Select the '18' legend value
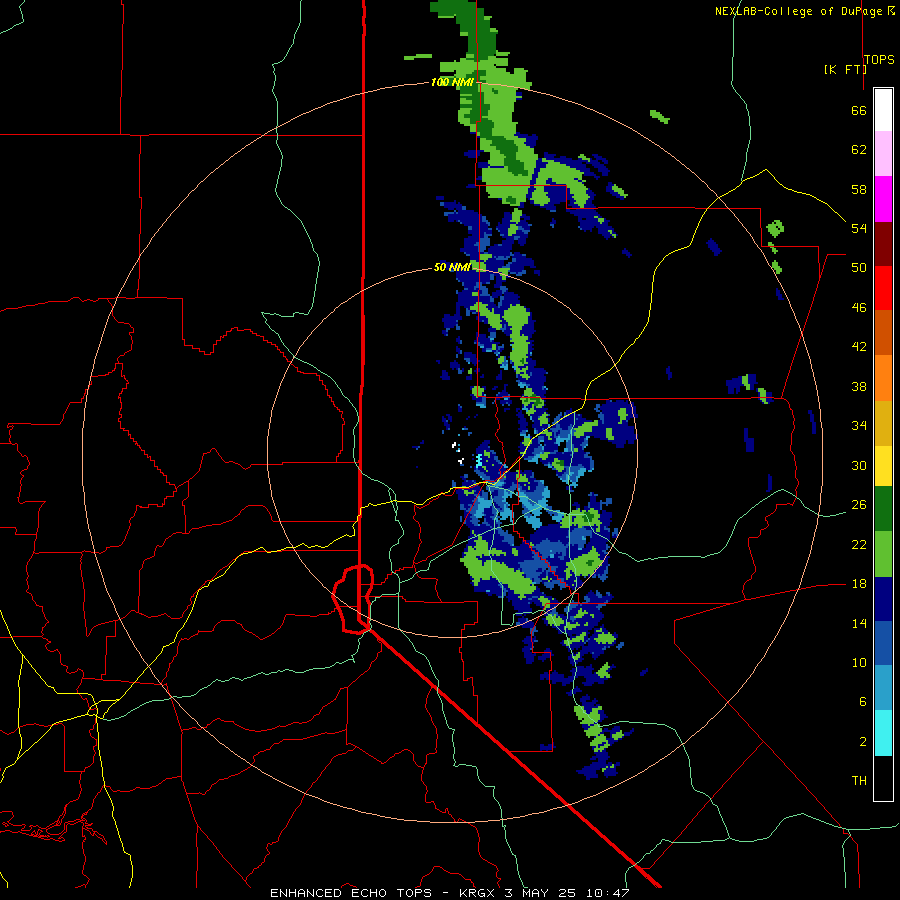Image resolution: width=900 pixels, height=900 pixels. coord(859,584)
